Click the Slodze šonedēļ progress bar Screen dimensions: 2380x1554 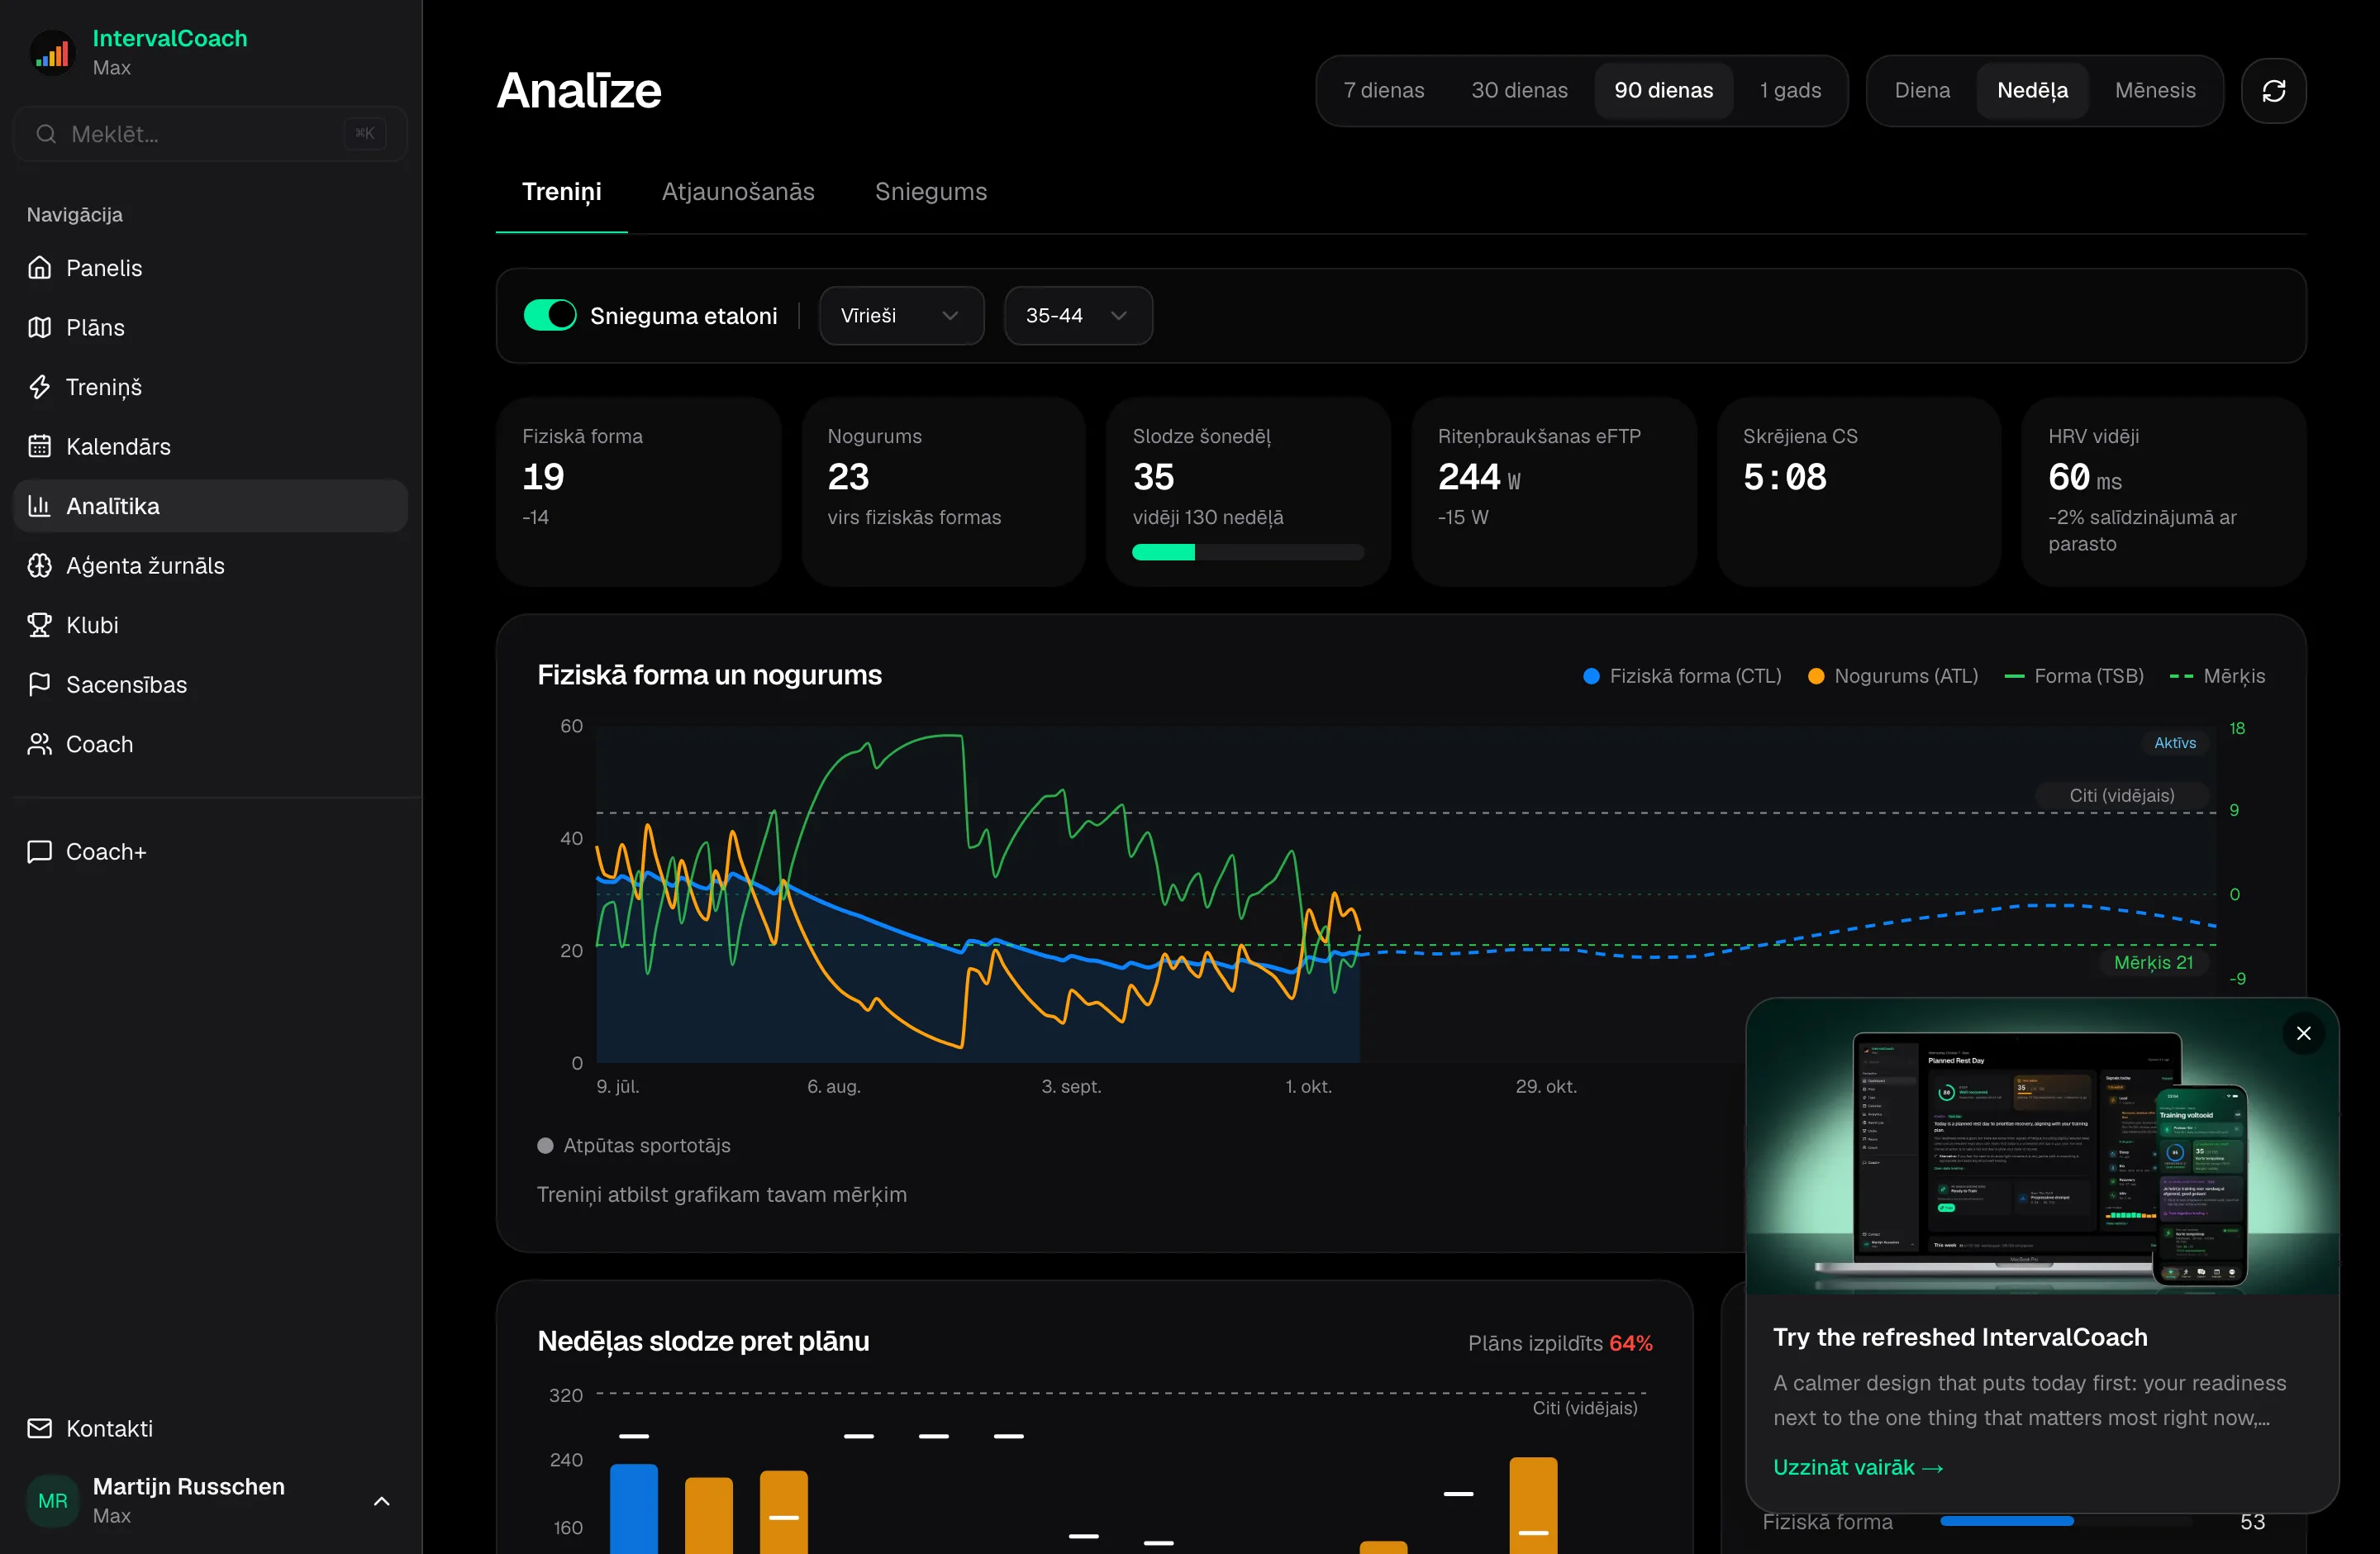(1248, 552)
